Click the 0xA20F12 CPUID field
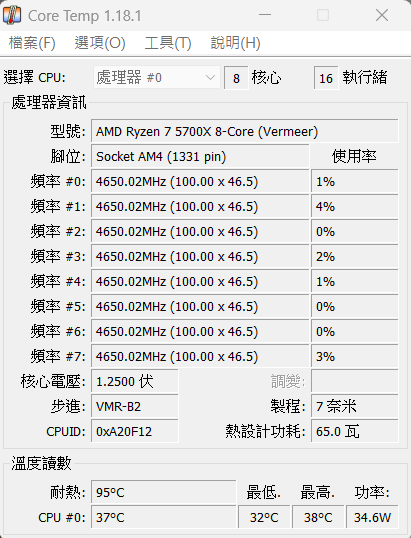Viewport: 411px width, 538px height. (x=135, y=432)
